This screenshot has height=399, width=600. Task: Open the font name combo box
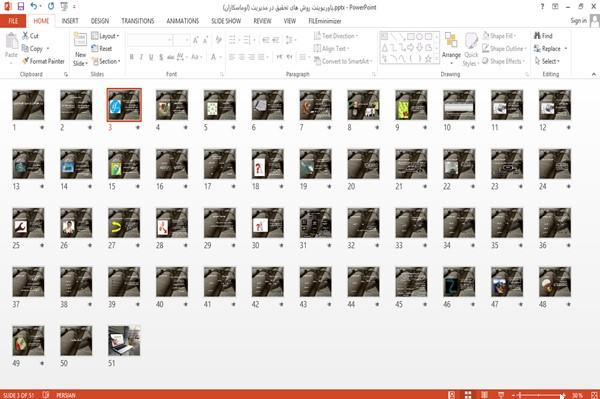tap(150, 40)
